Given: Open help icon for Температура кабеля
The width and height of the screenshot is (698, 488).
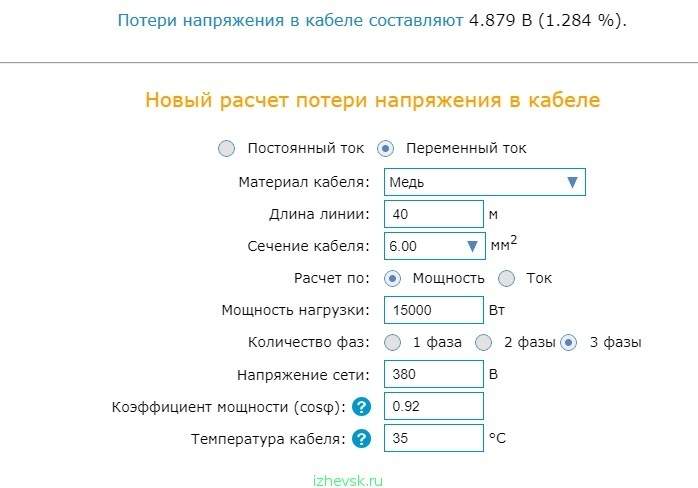Looking at the screenshot, I should point(361,439).
